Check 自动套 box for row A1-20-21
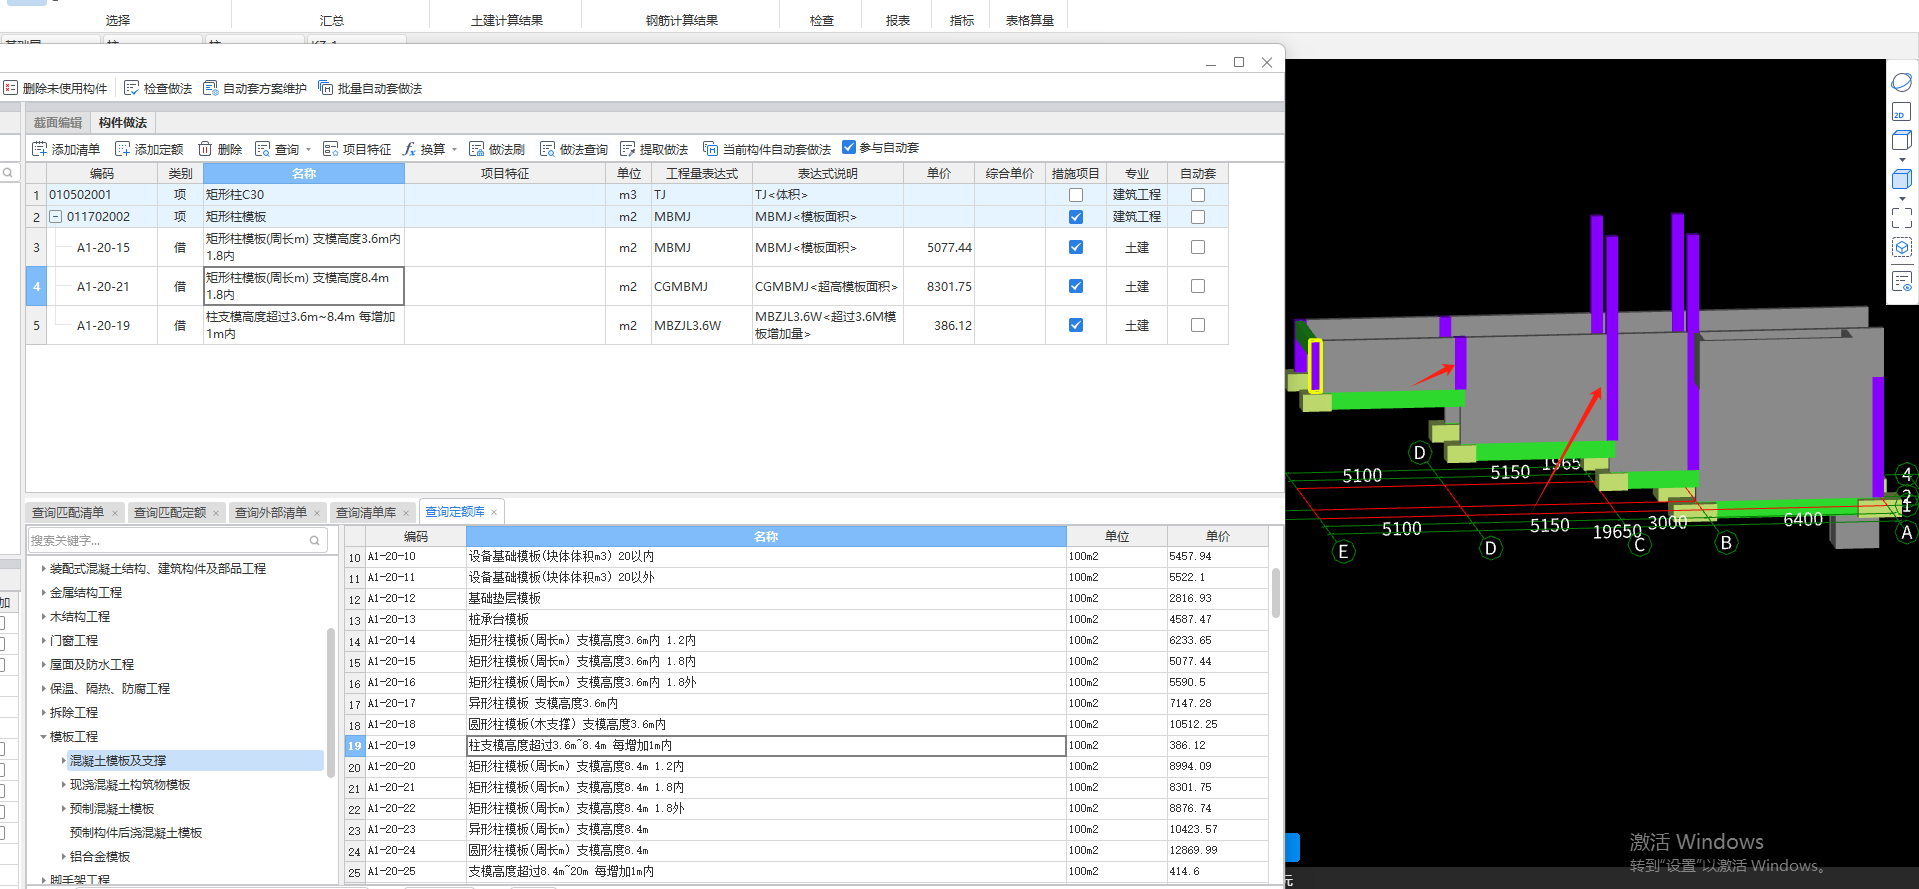Screen dimensions: 1919x889 tap(1198, 286)
